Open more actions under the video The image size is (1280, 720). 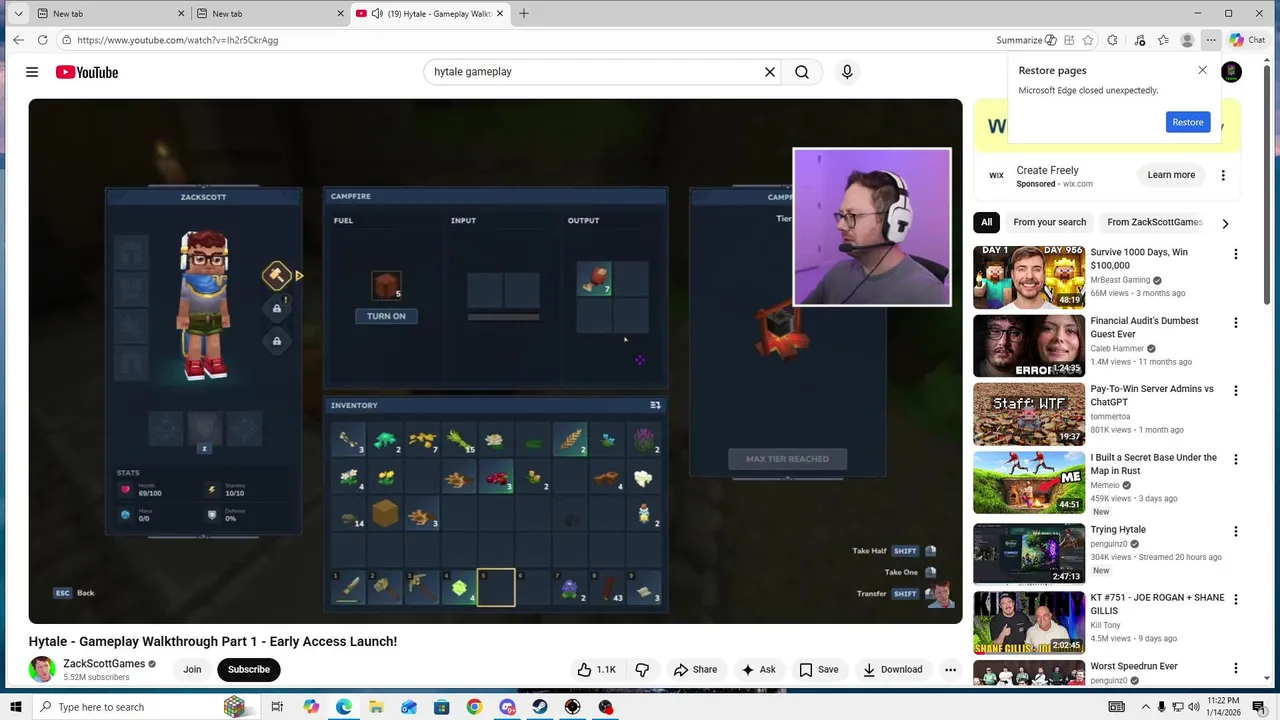click(950, 670)
